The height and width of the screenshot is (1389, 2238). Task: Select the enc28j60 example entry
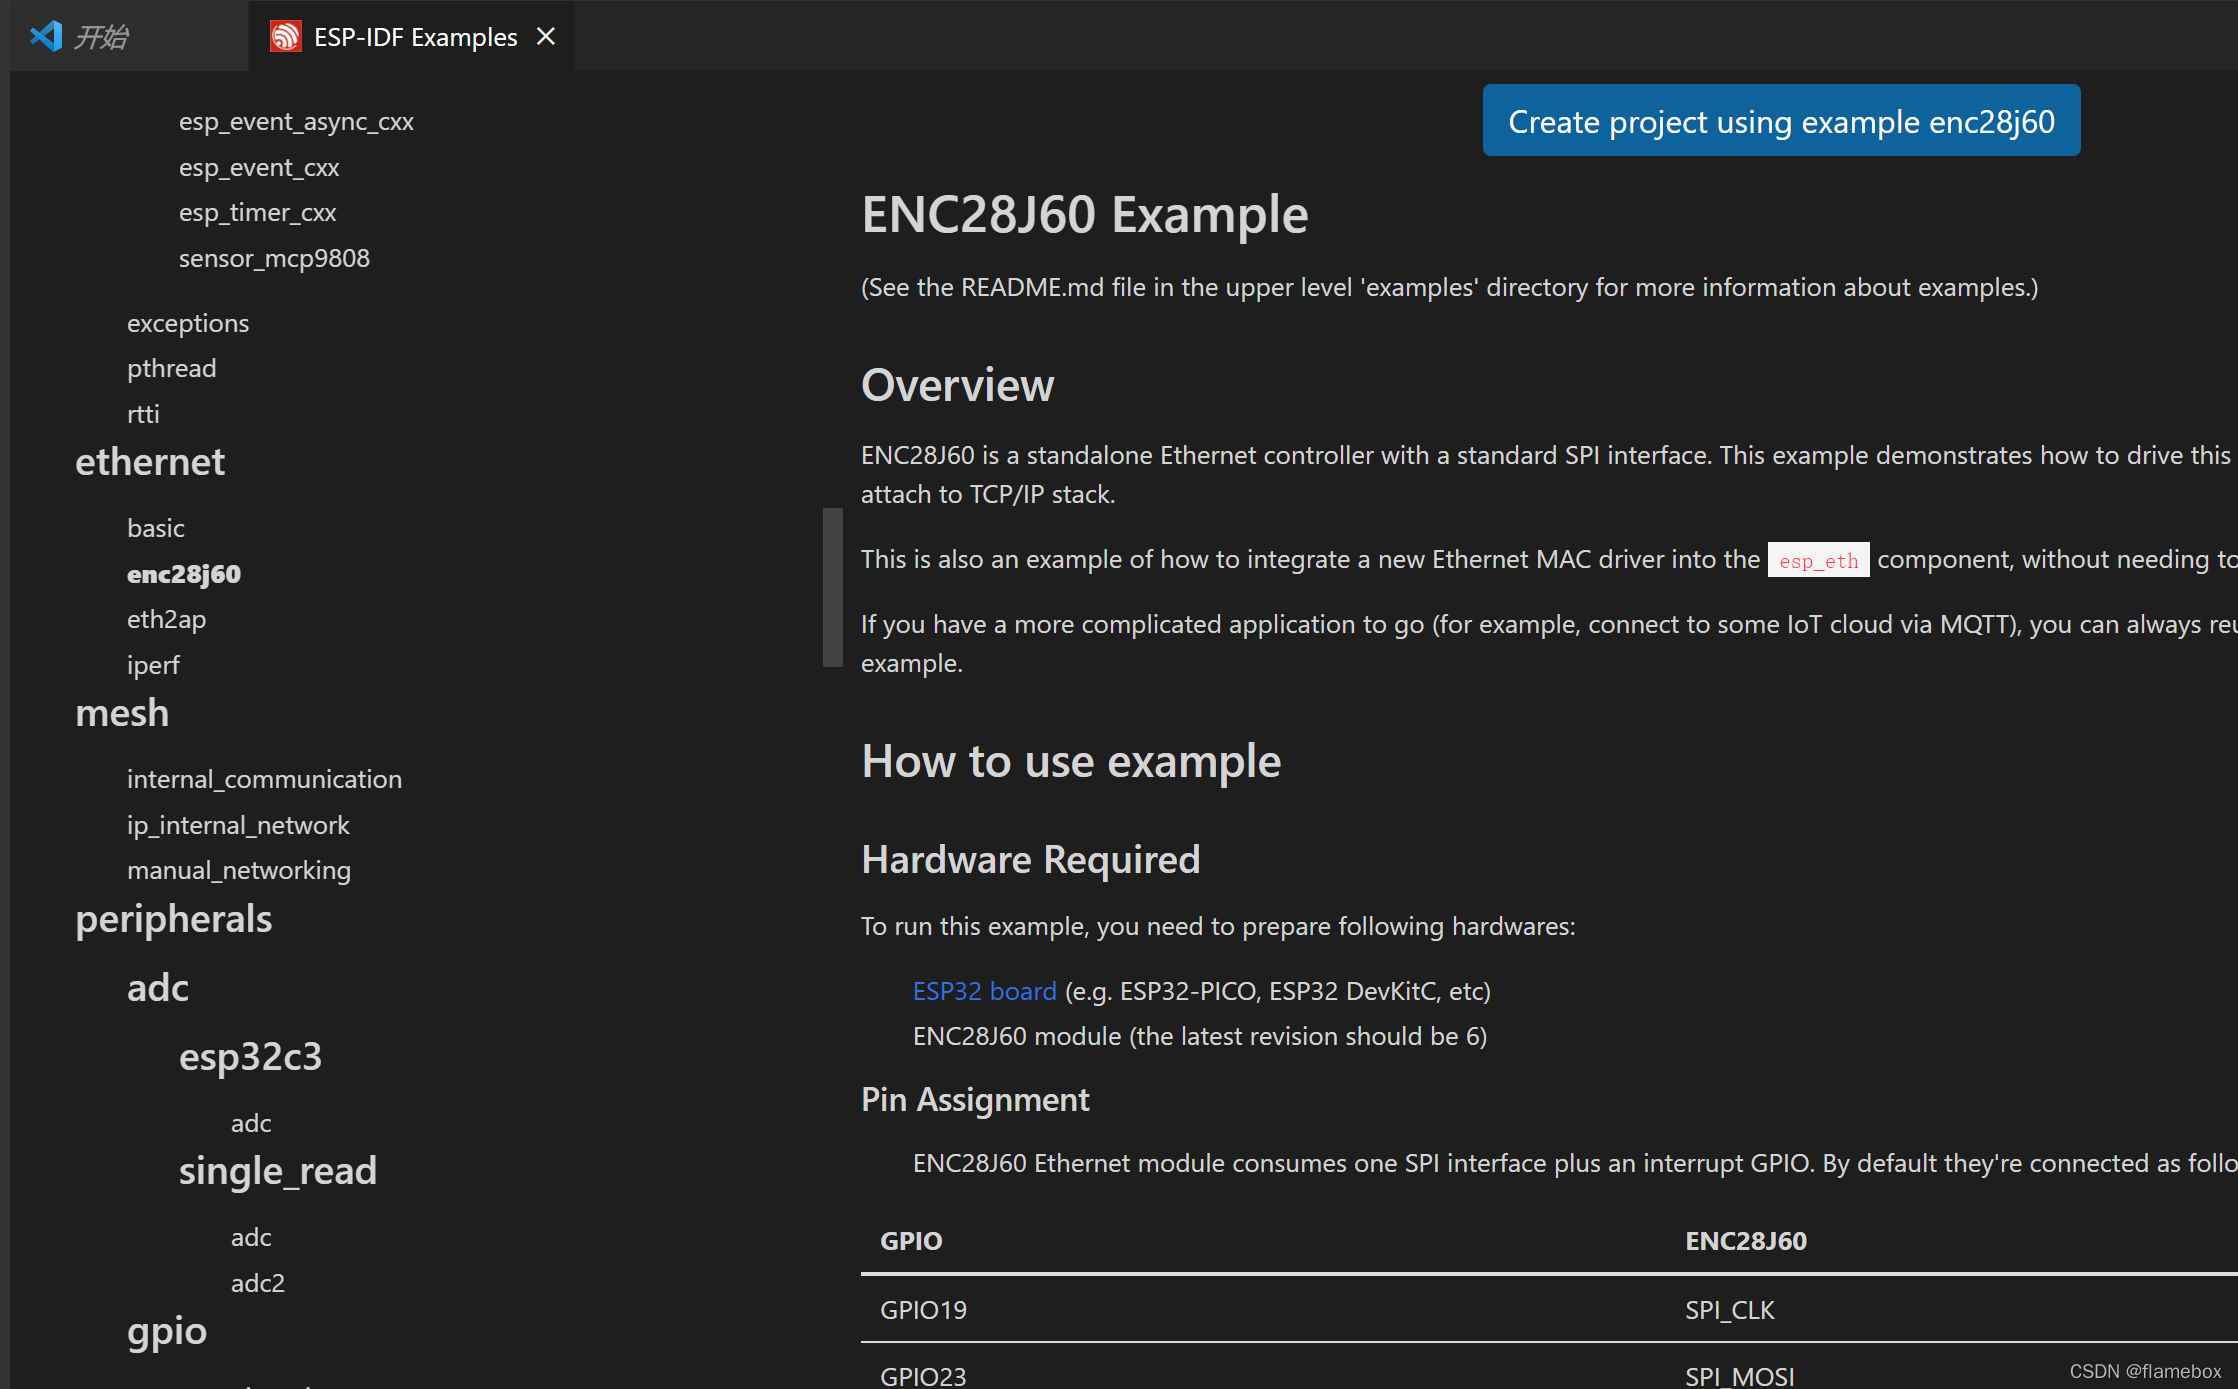(184, 574)
